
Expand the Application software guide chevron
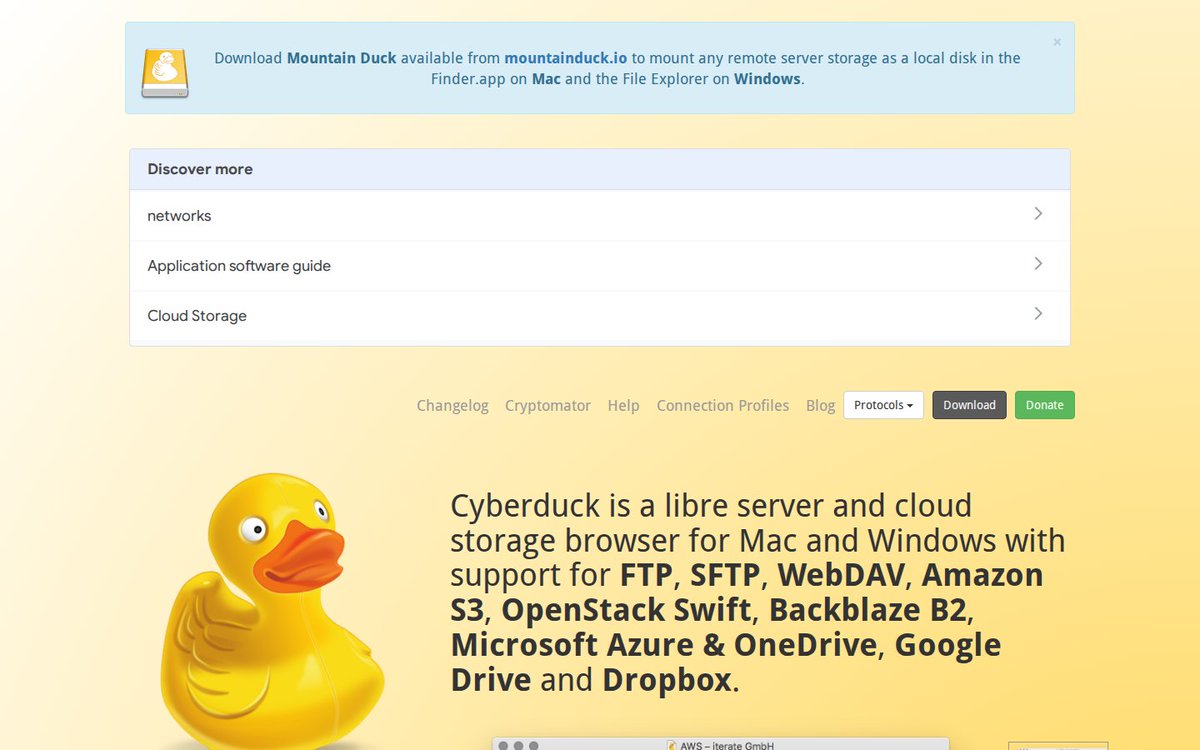[1038, 264]
